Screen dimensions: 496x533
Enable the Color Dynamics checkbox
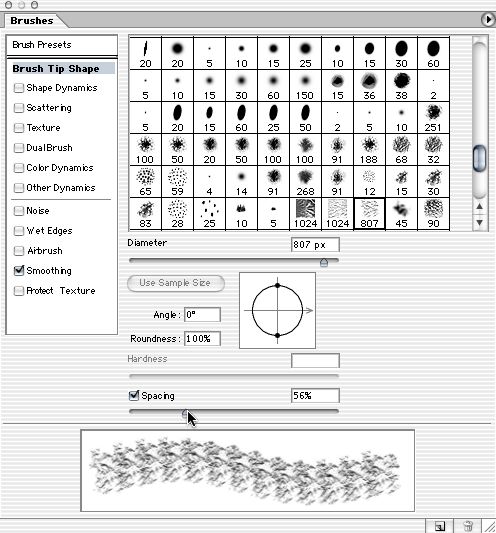18,168
